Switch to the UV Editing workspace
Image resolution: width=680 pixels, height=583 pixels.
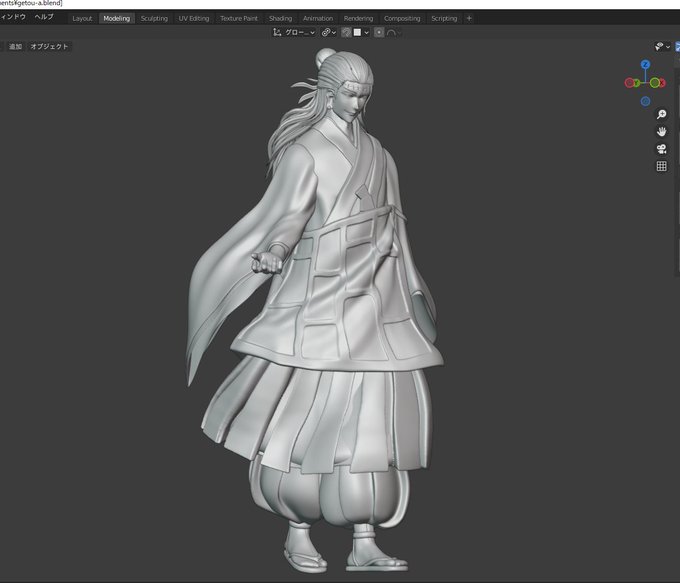(x=193, y=18)
